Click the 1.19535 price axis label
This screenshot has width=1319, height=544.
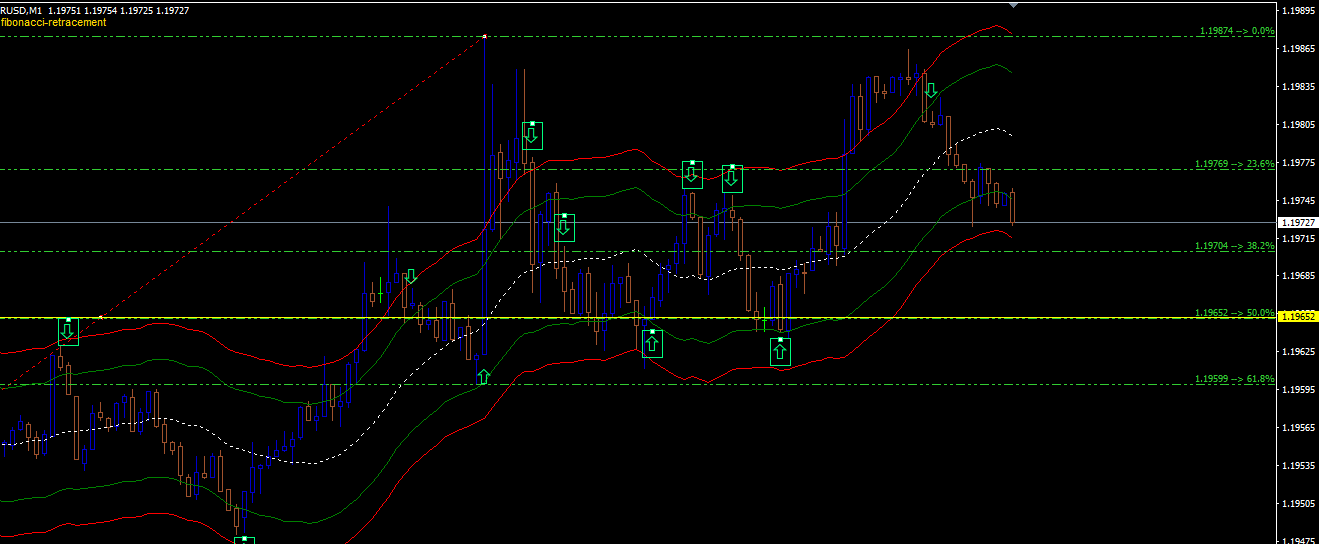tap(1299, 466)
